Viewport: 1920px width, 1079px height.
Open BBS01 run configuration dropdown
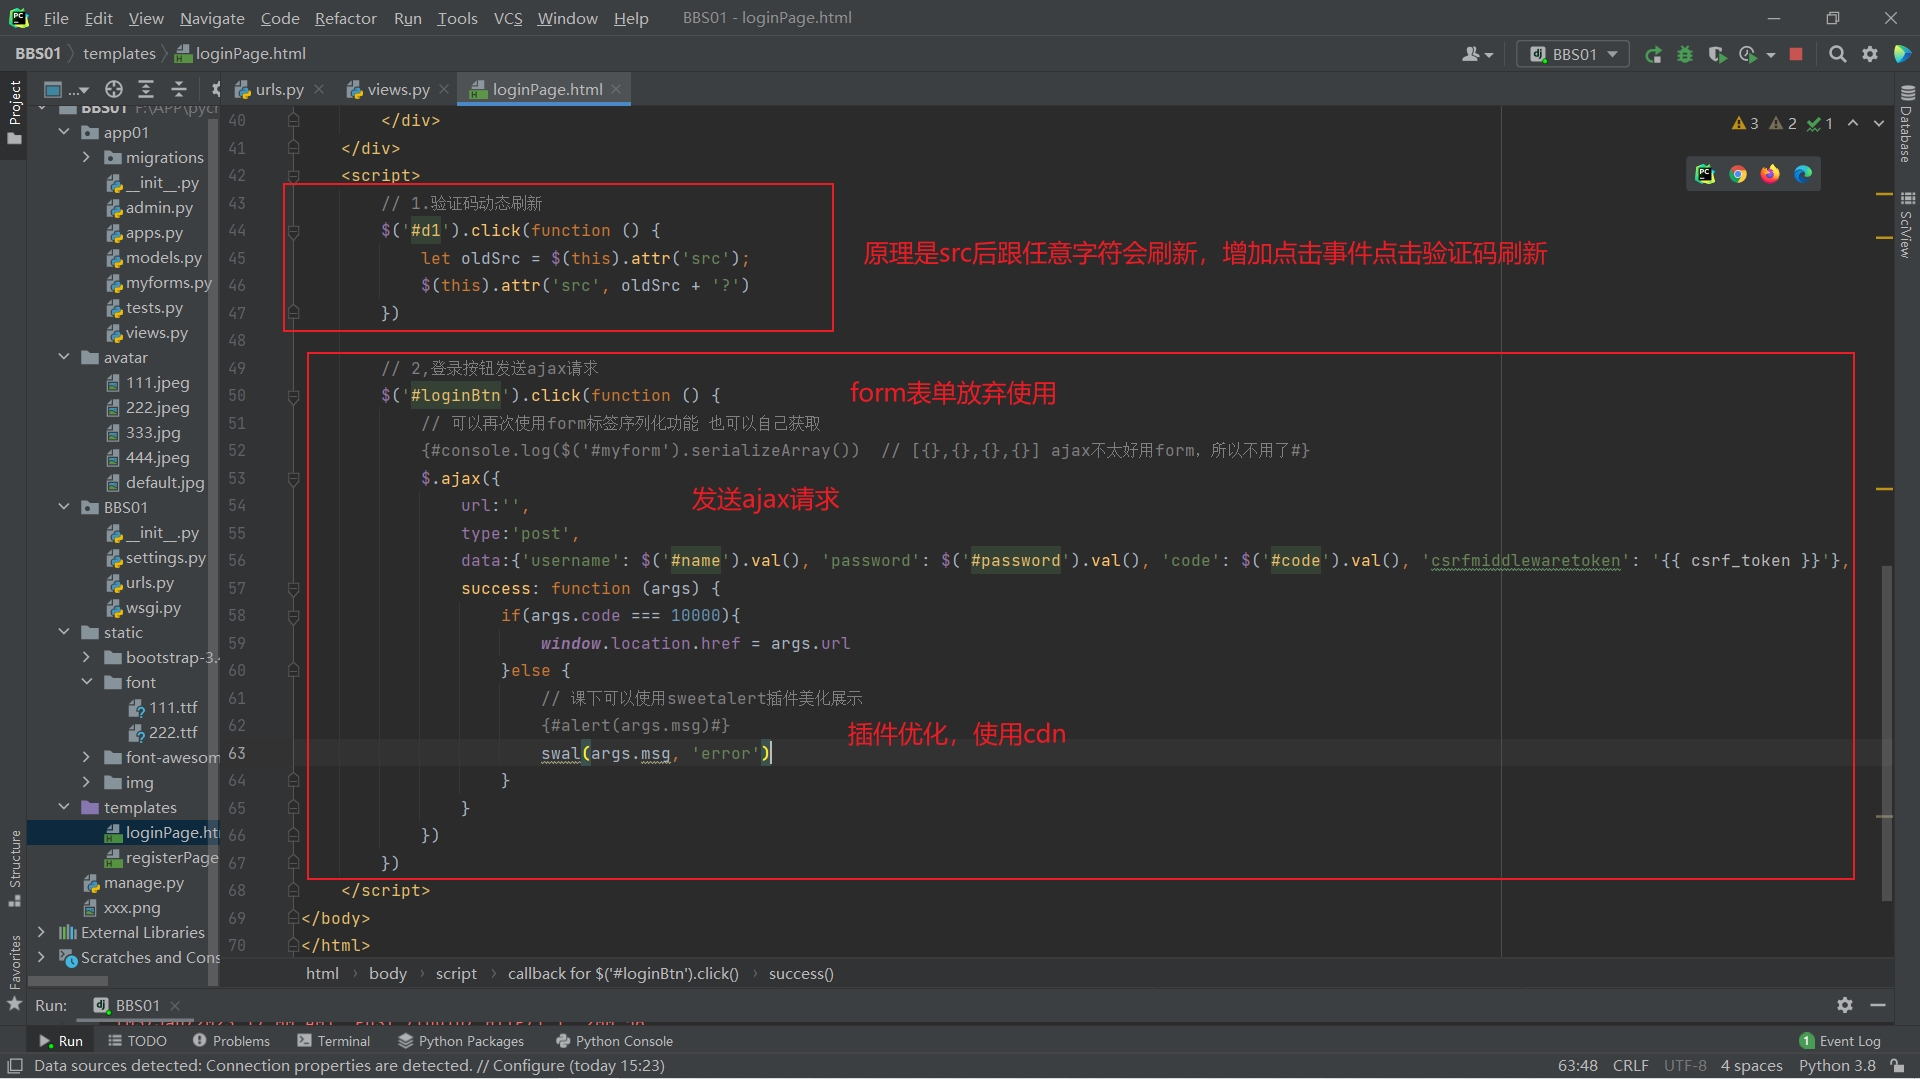[x=1572, y=54]
